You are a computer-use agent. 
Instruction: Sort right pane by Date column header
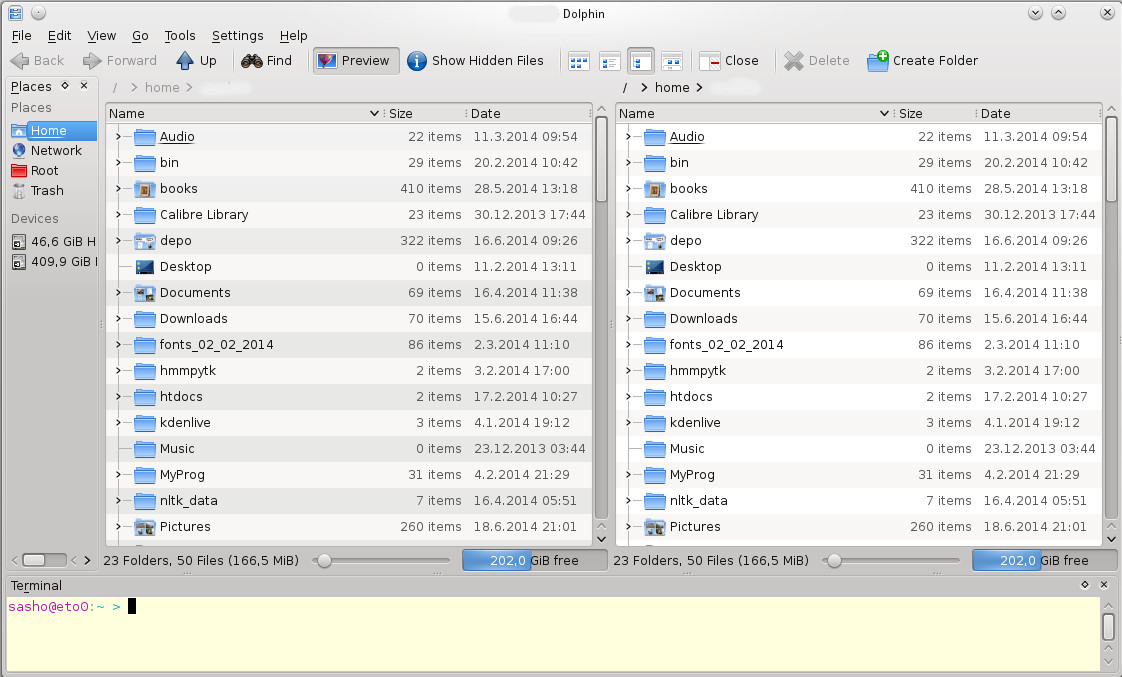(1039, 114)
